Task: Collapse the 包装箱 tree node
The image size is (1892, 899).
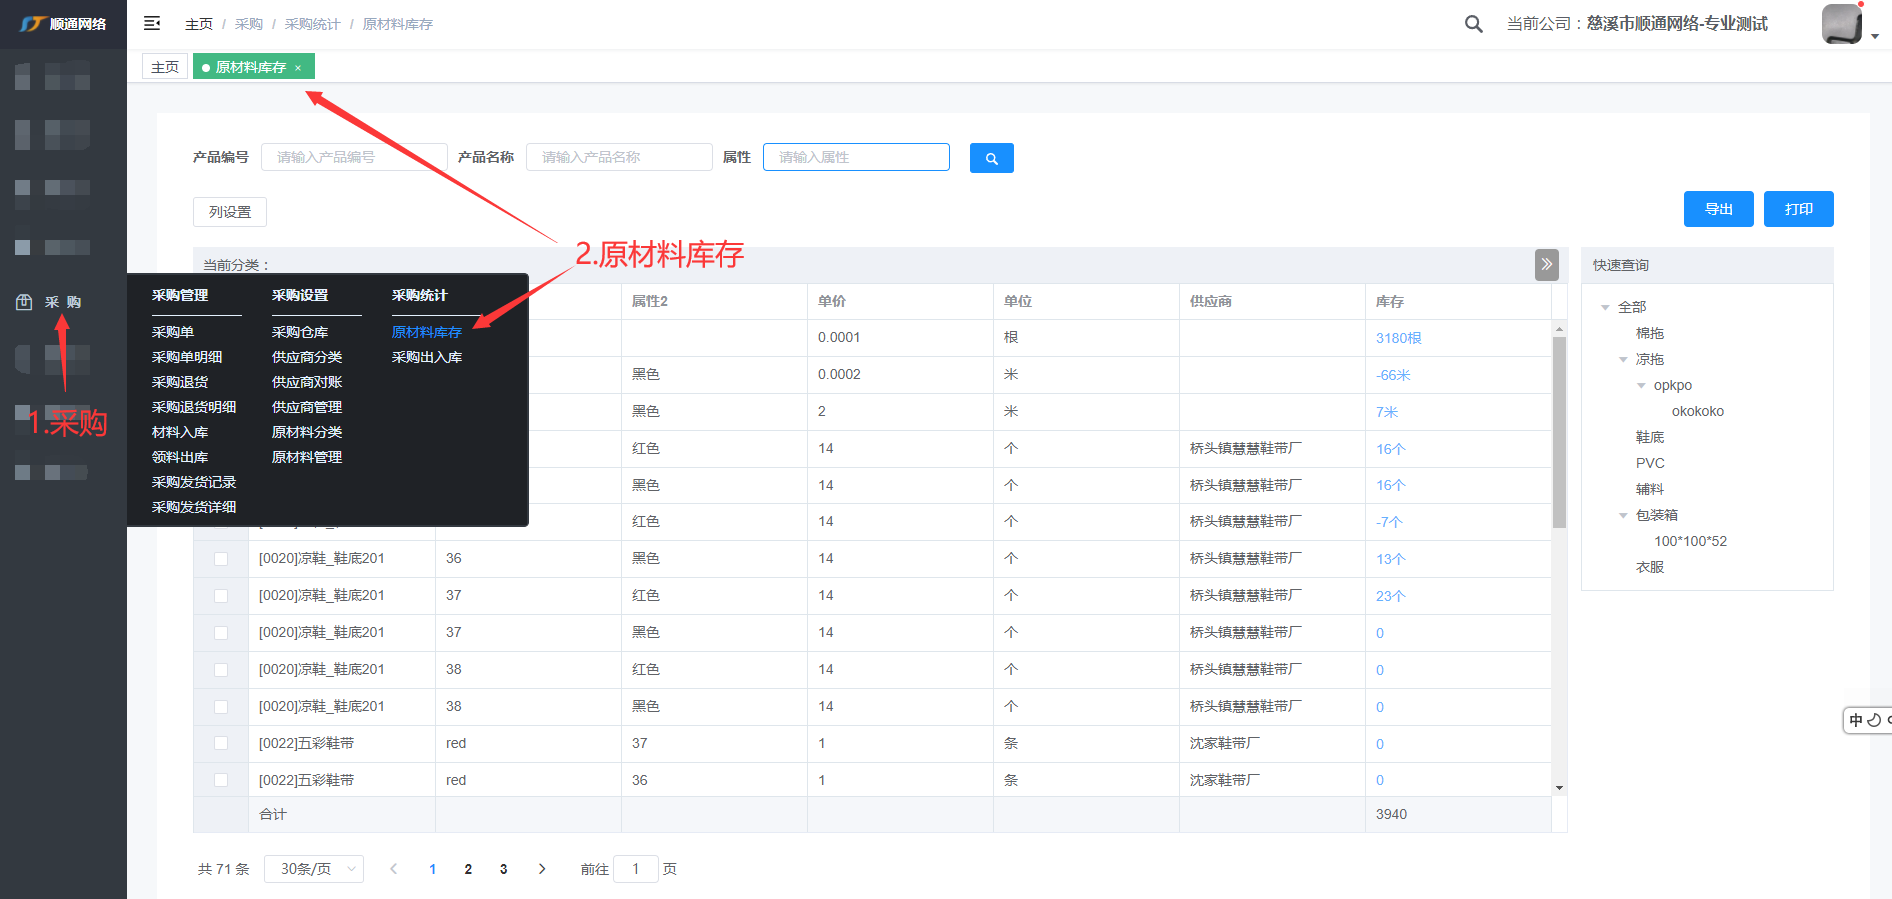Action: 1623,516
